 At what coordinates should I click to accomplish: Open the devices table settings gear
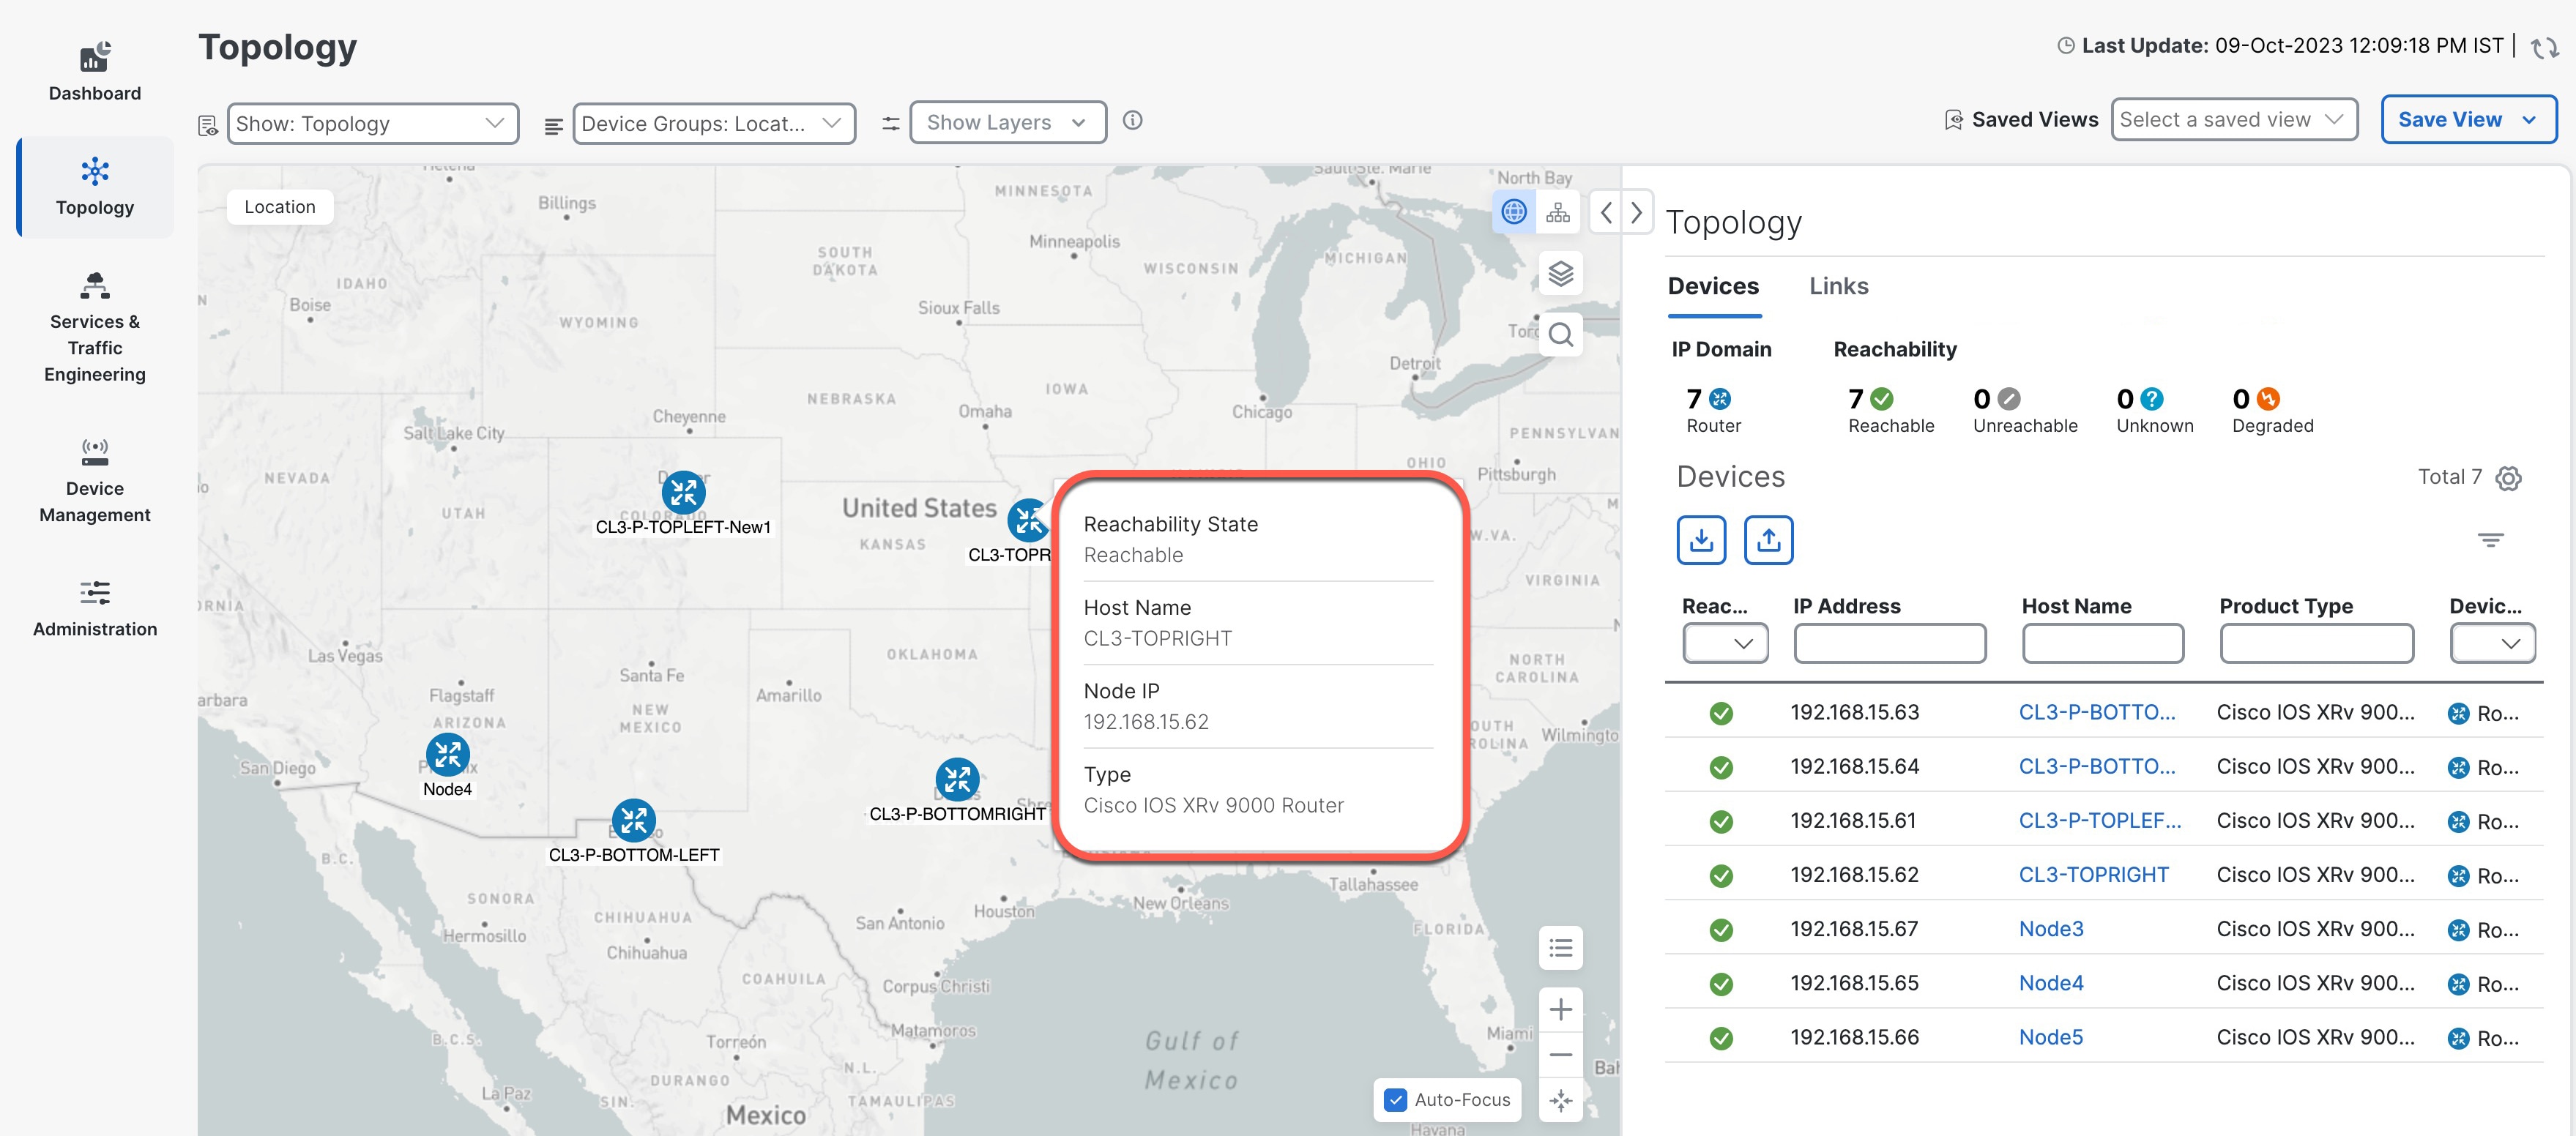coord(2508,478)
